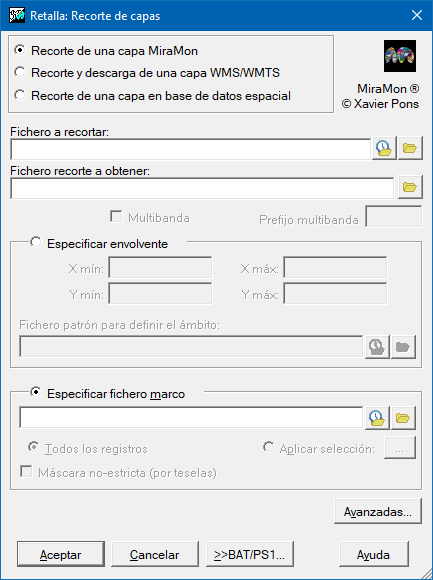The image size is (433, 580).
Task: Click the title bar application icon
Action: (x=17, y=16)
